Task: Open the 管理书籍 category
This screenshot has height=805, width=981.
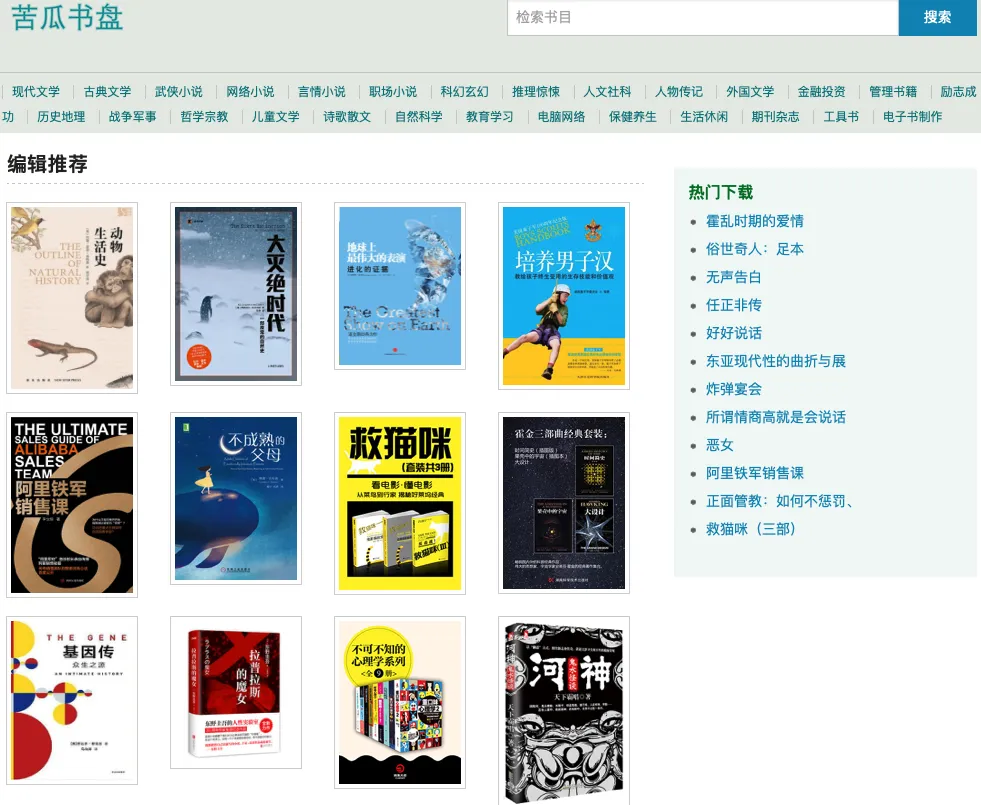Action: coord(893,92)
